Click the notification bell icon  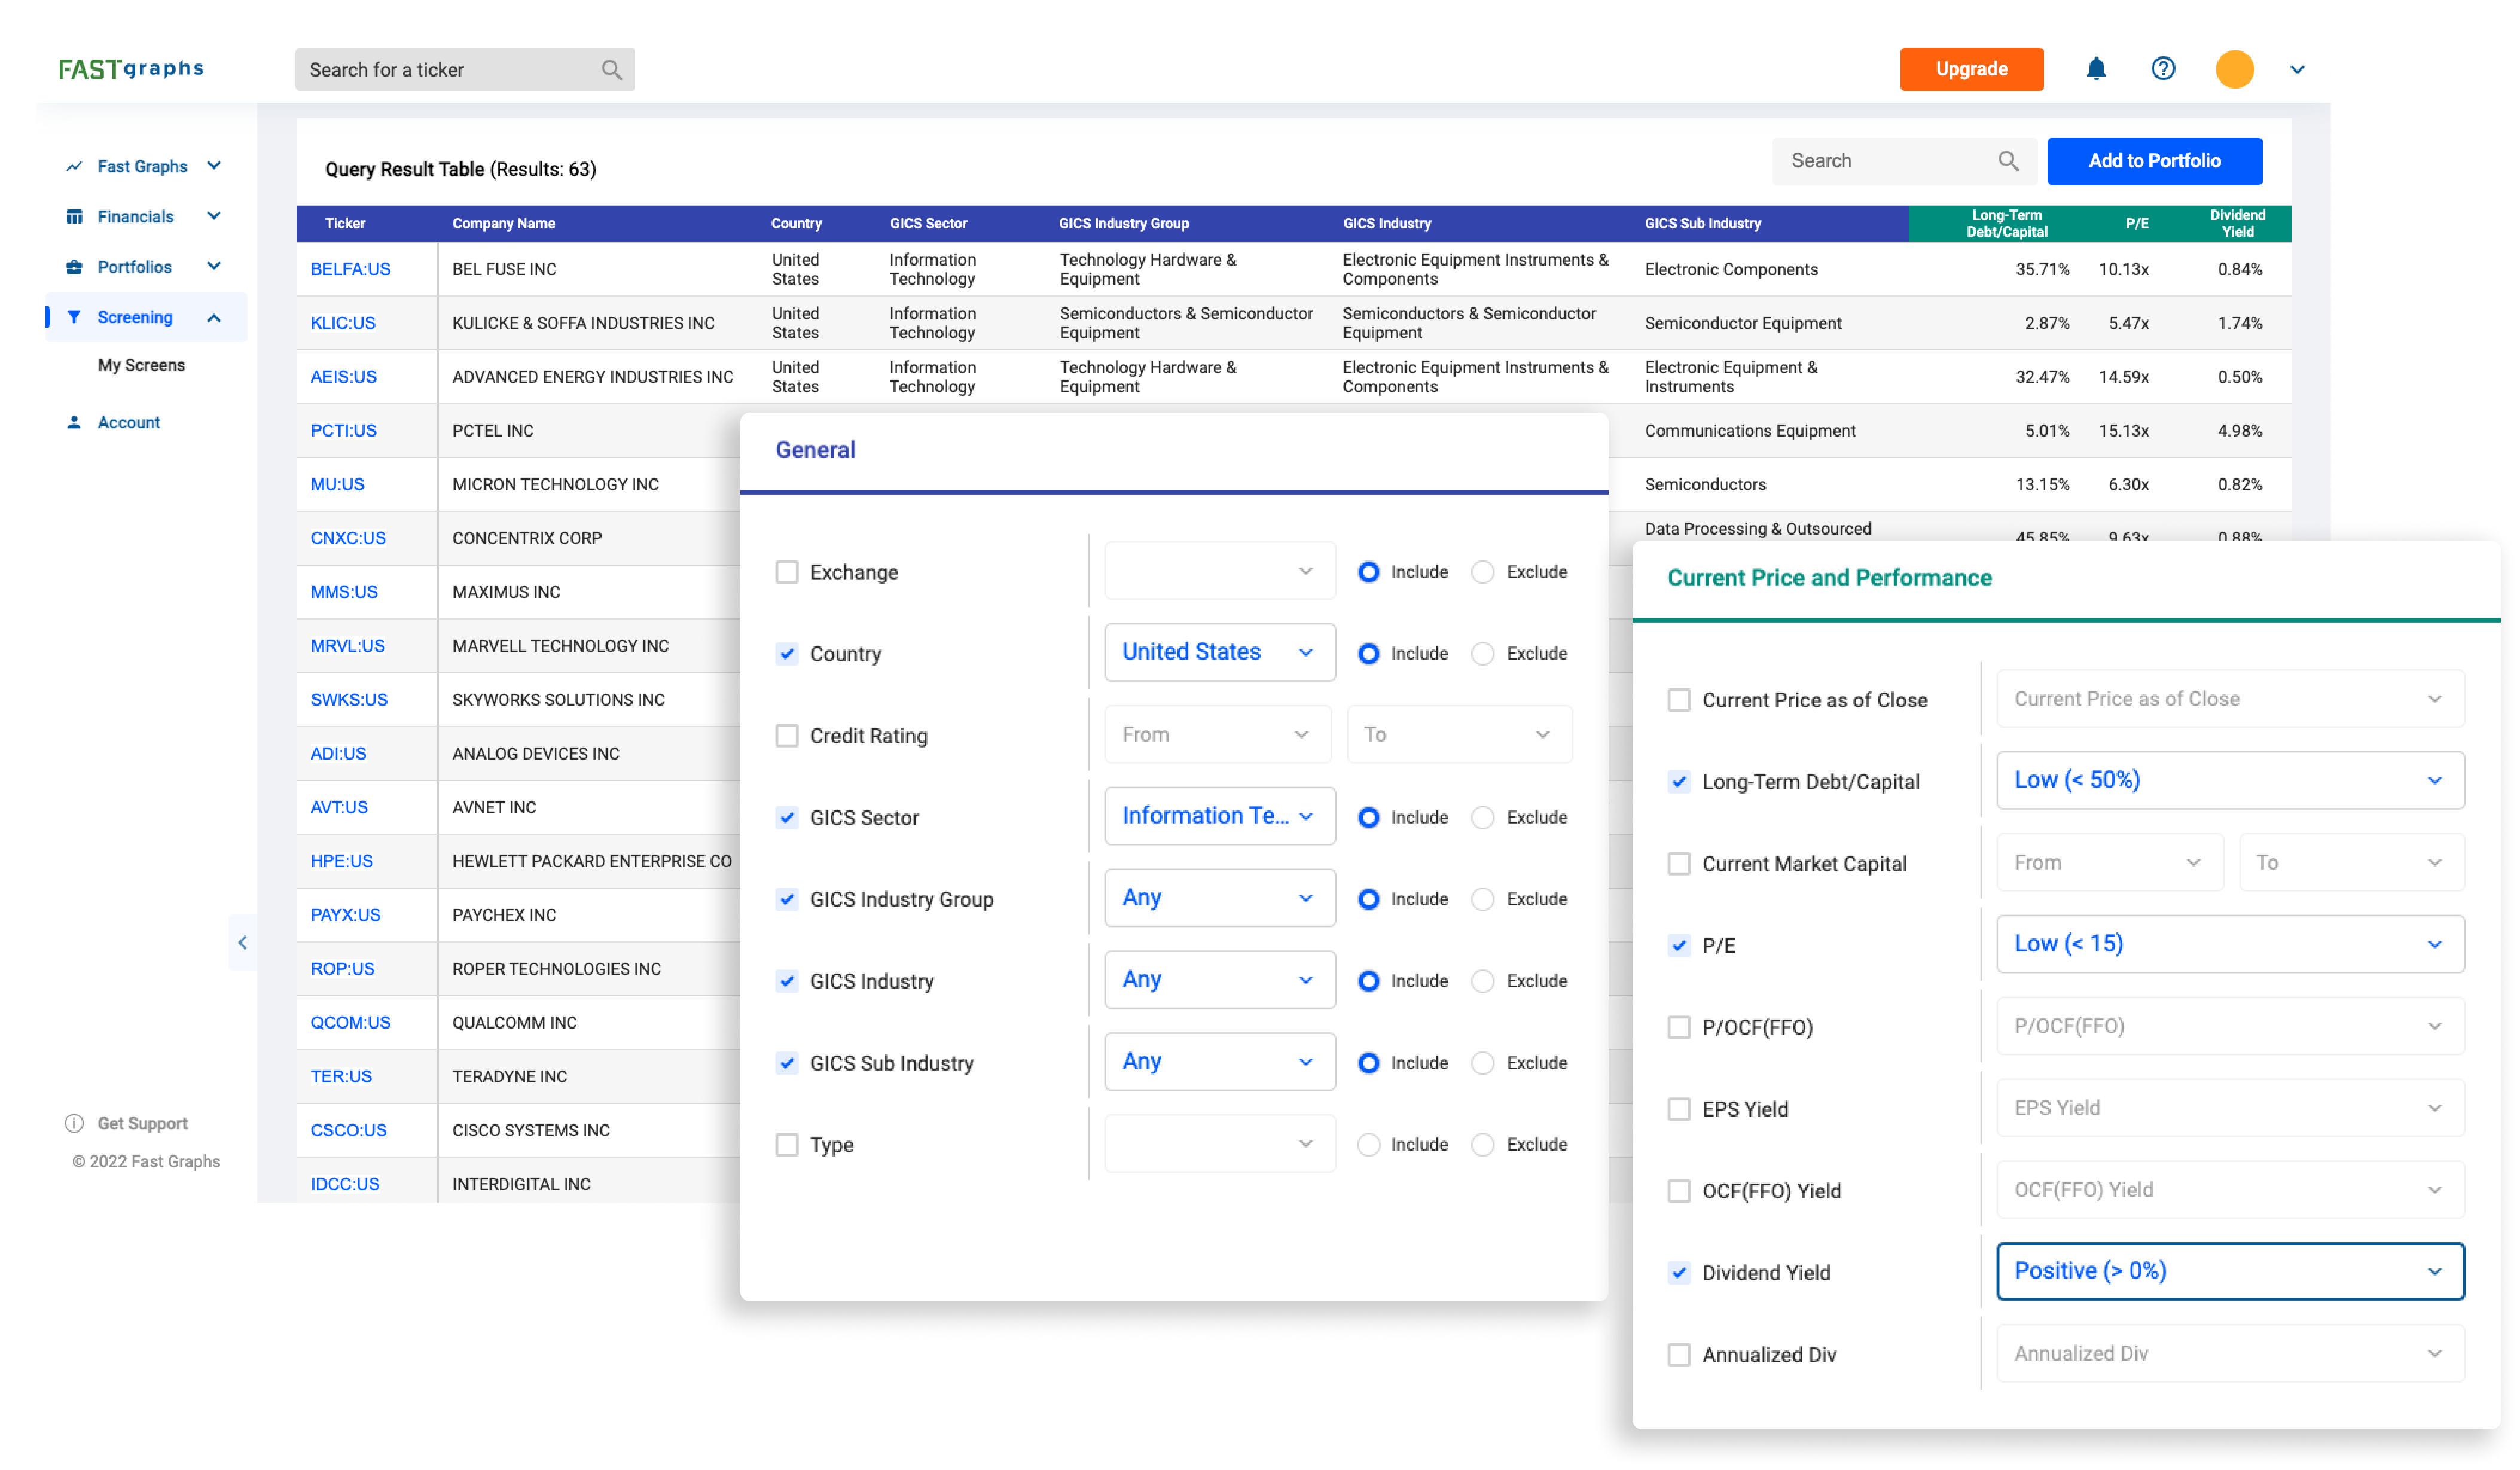coord(2096,69)
